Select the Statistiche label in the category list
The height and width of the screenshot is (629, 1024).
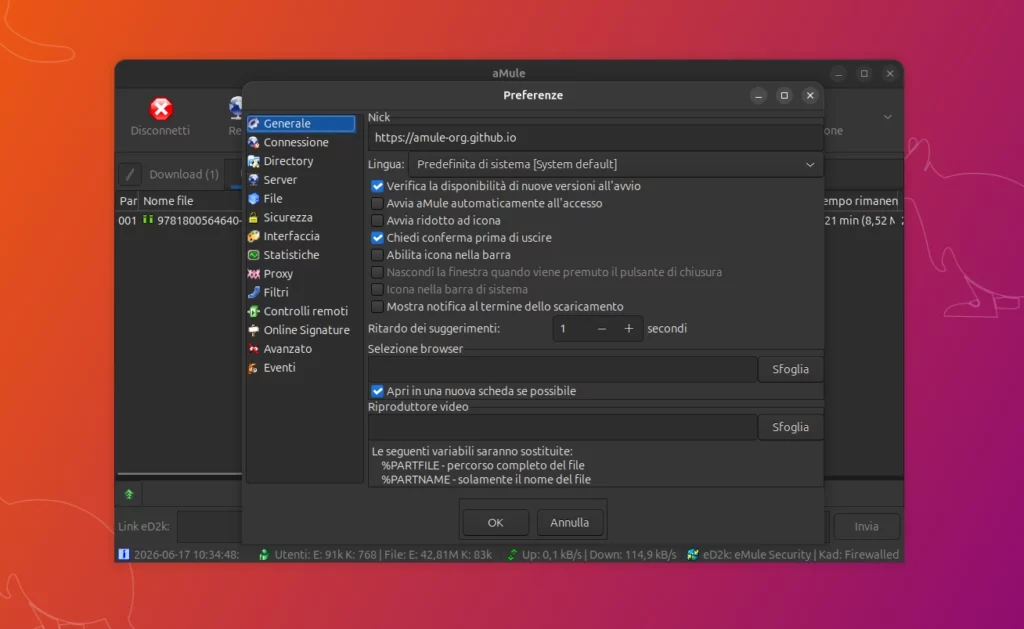coord(291,255)
